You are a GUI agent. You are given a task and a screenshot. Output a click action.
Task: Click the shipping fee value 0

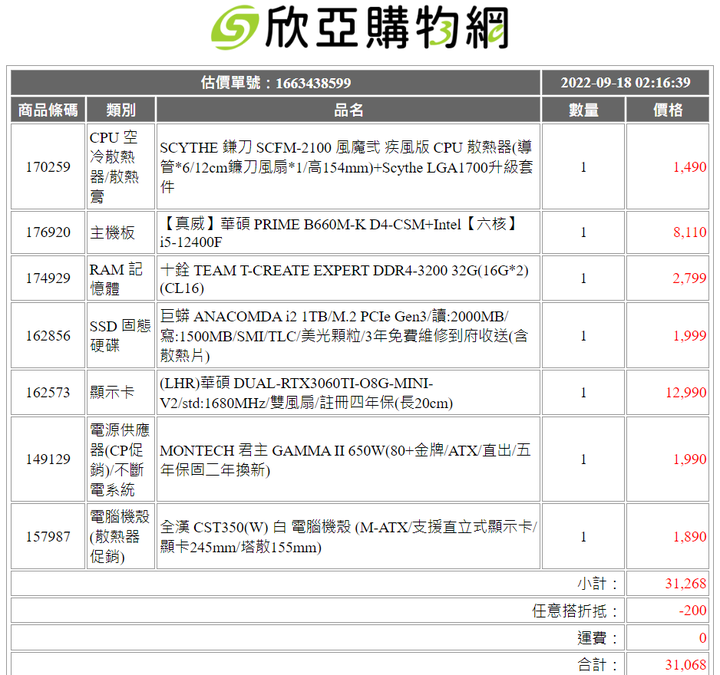(703, 638)
